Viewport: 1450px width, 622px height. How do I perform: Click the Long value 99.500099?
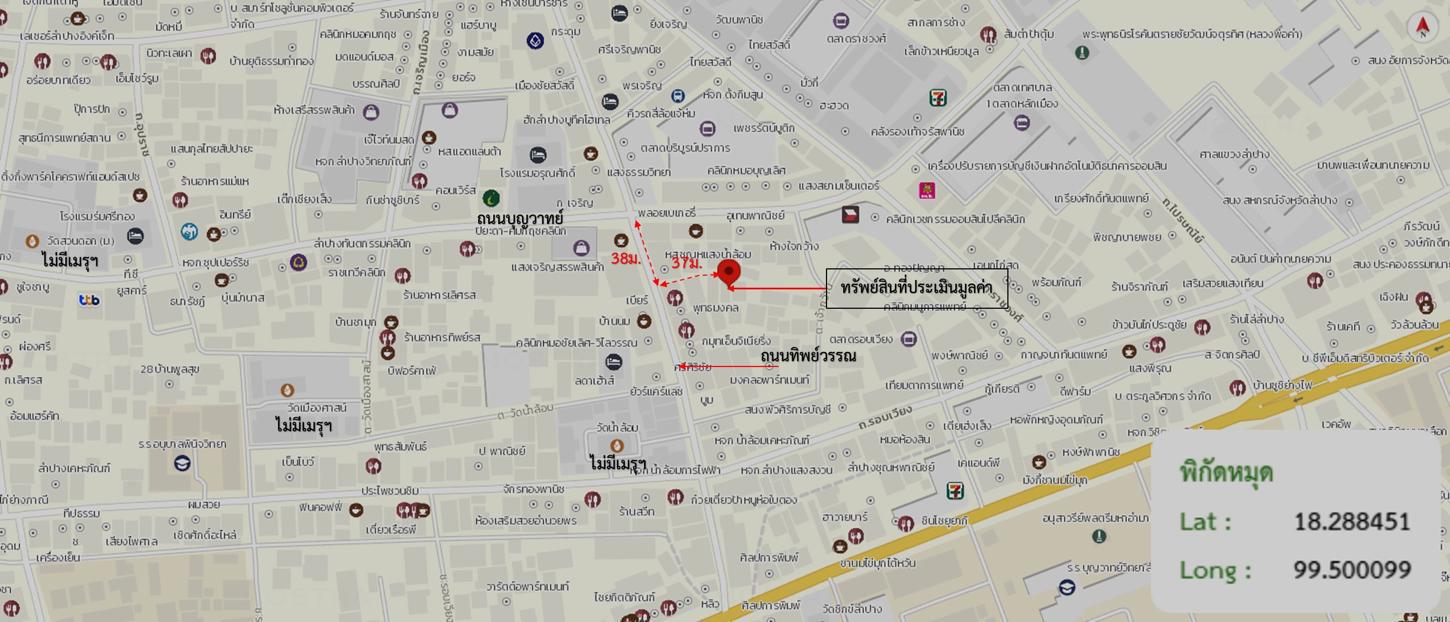coord(1352,569)
